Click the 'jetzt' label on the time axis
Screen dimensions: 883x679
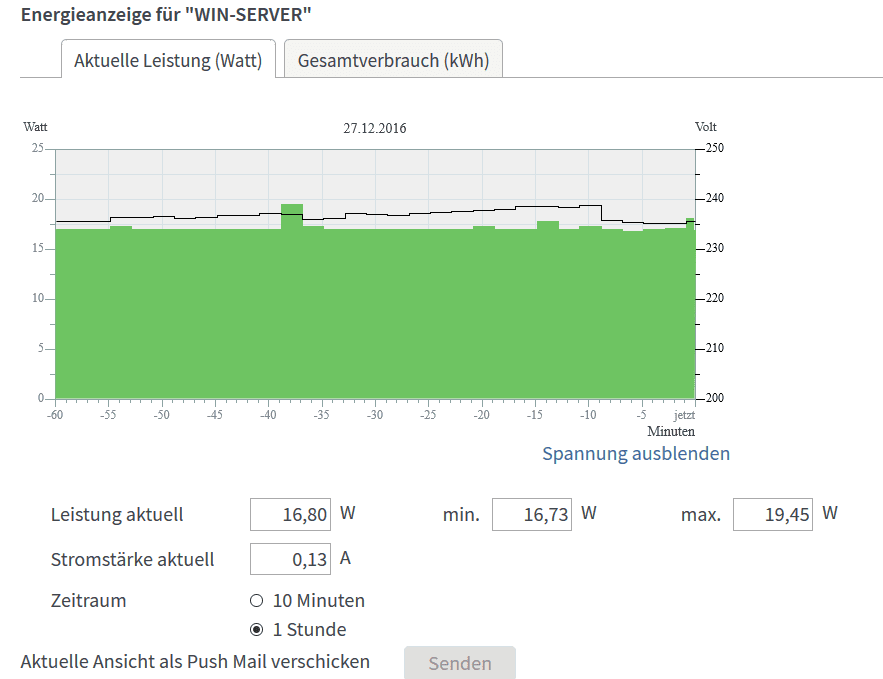[x=684, y=416]
